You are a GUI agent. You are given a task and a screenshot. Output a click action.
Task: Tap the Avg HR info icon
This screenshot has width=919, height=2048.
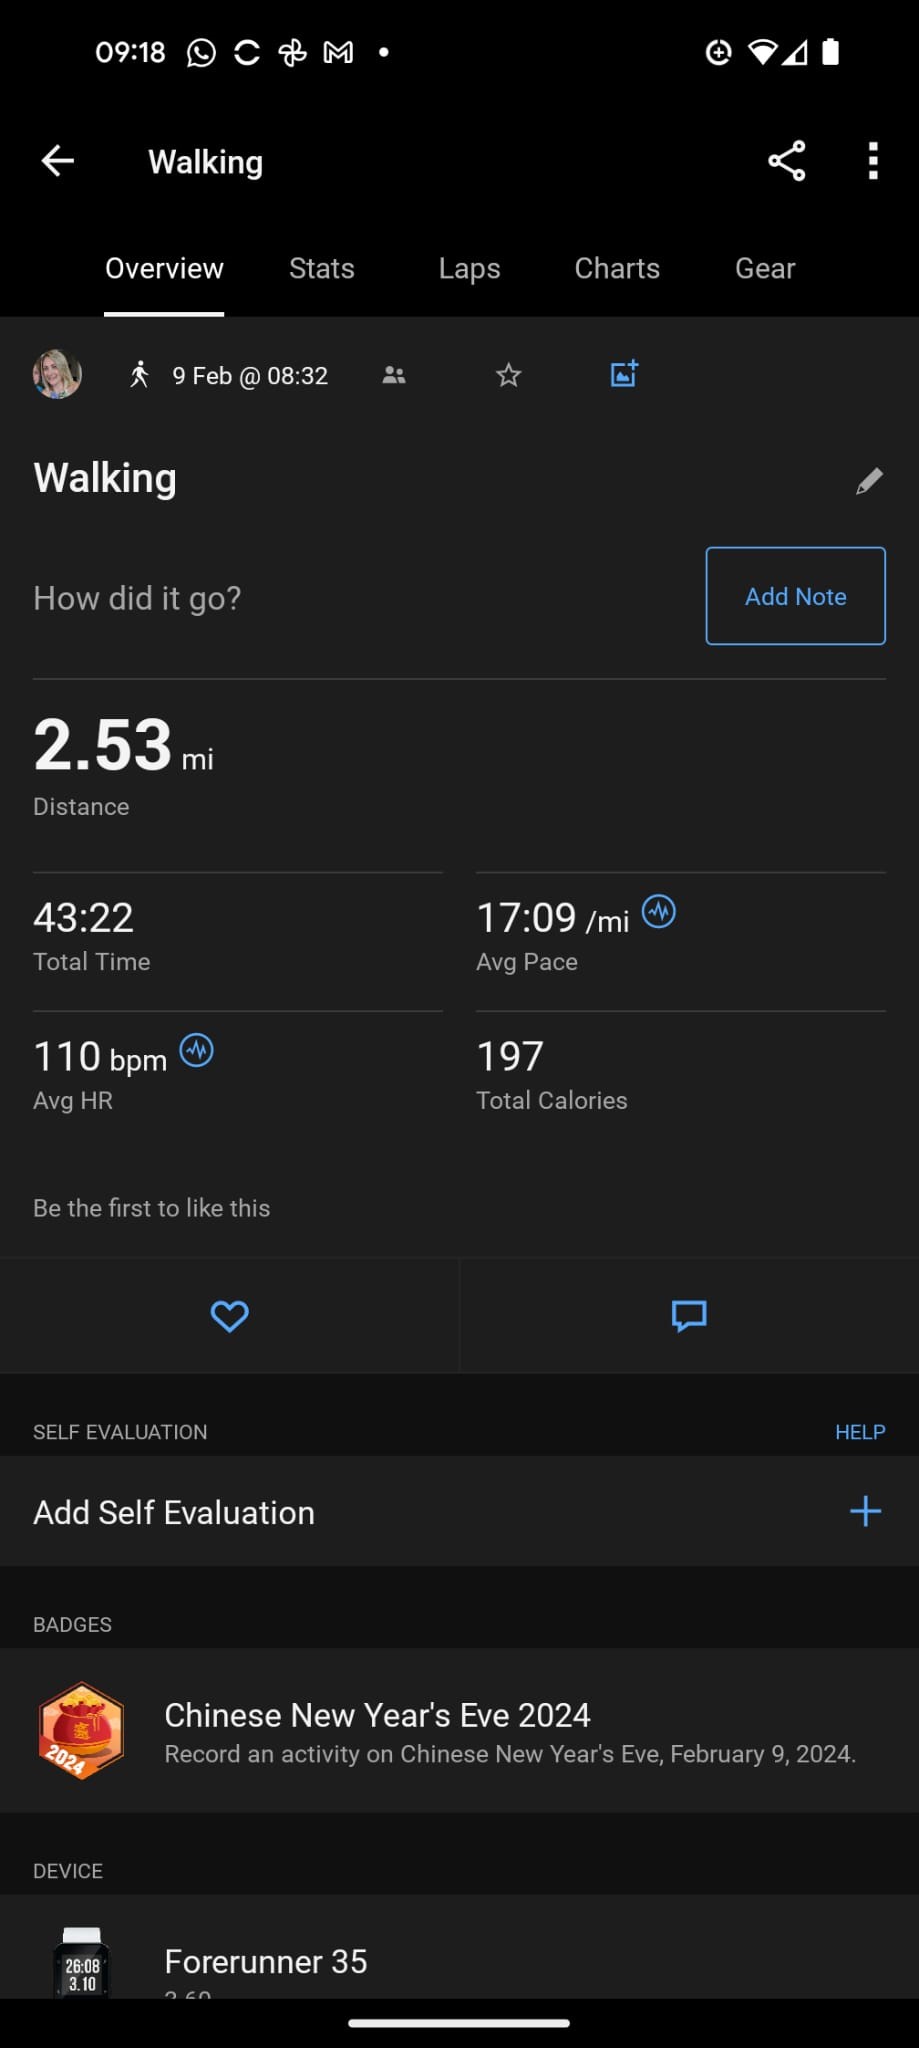(x=197, y=1051)
